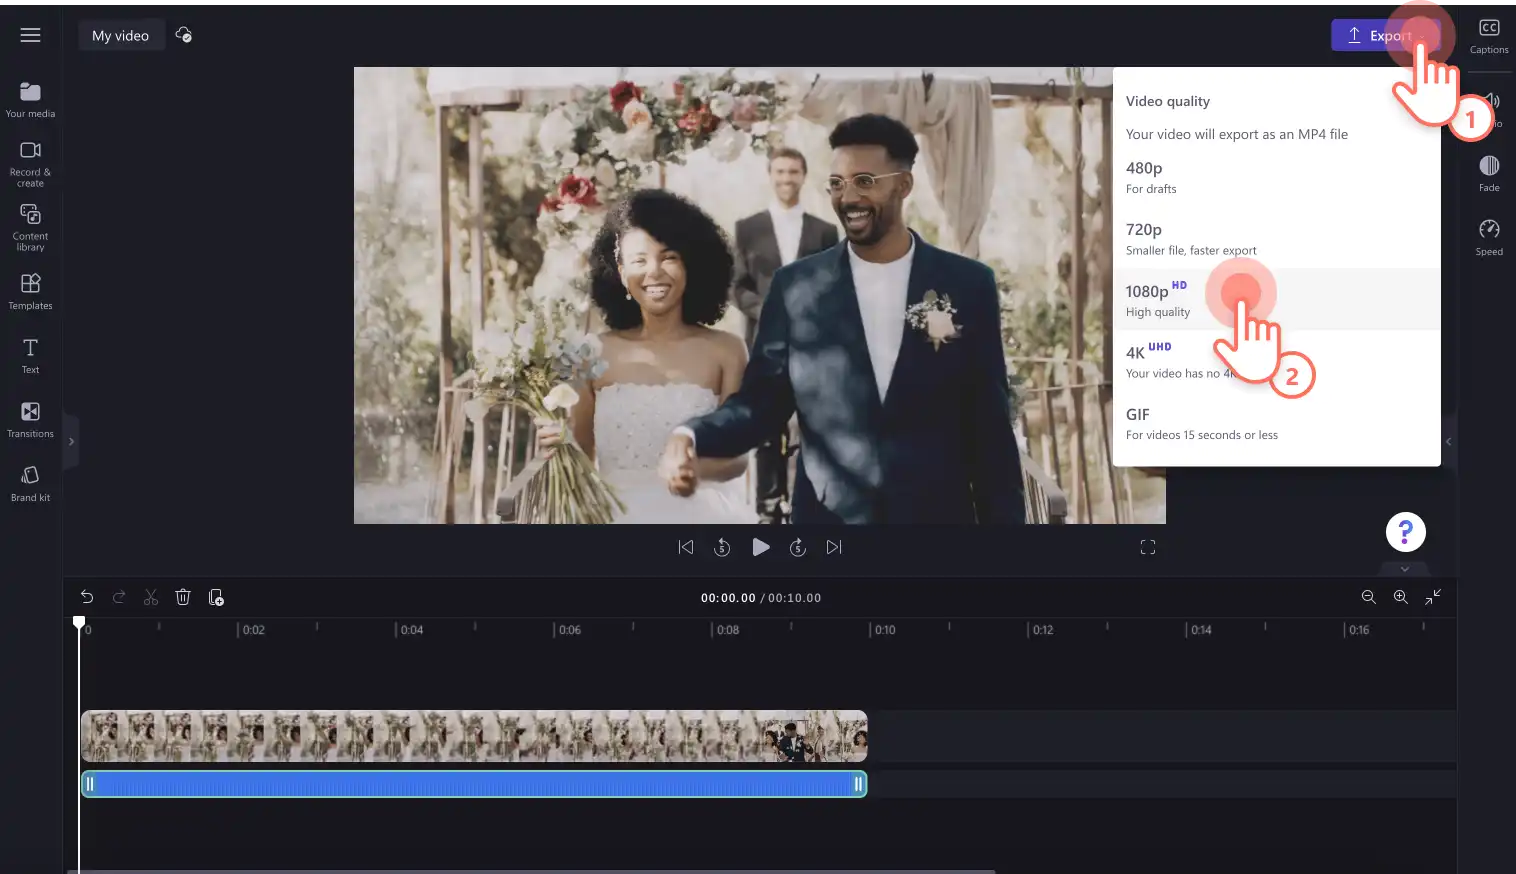Open Your media panel
1516x874 pixels.
(x=30, y=100)
